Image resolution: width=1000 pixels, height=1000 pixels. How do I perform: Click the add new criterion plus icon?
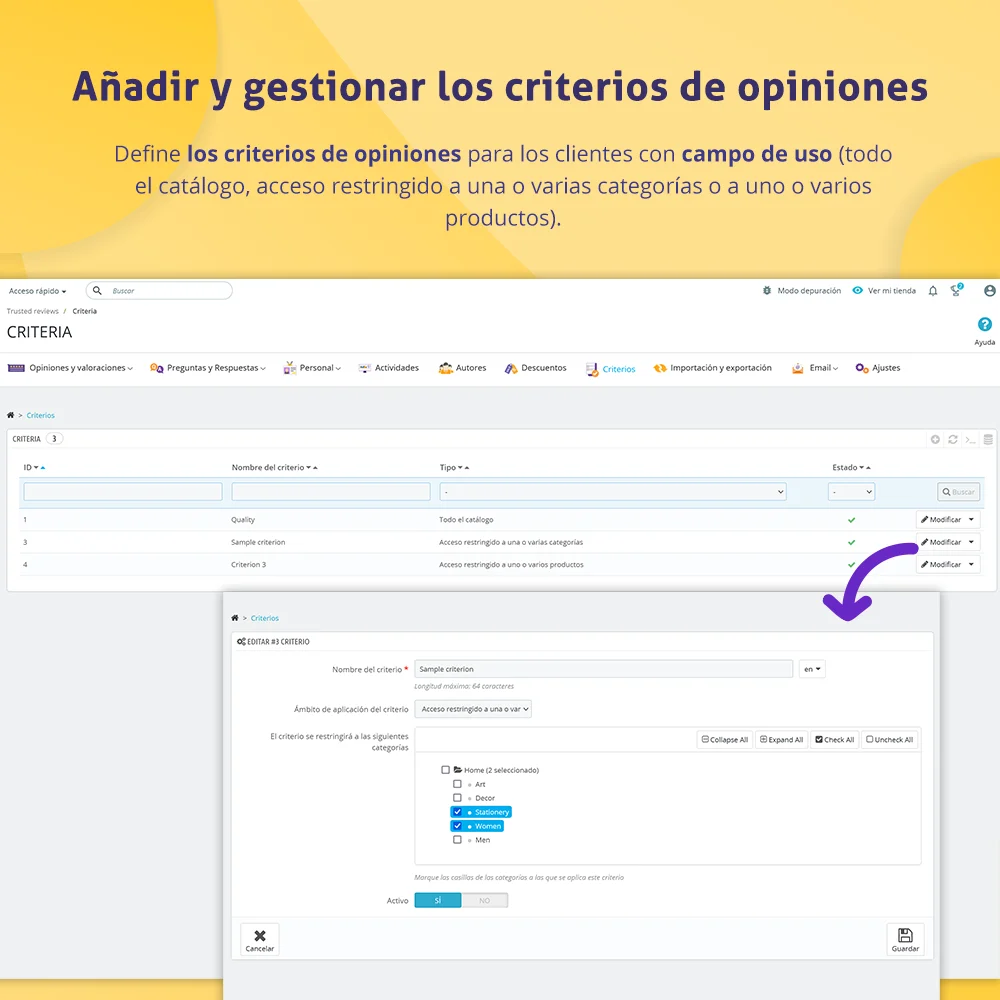[935, 439]
